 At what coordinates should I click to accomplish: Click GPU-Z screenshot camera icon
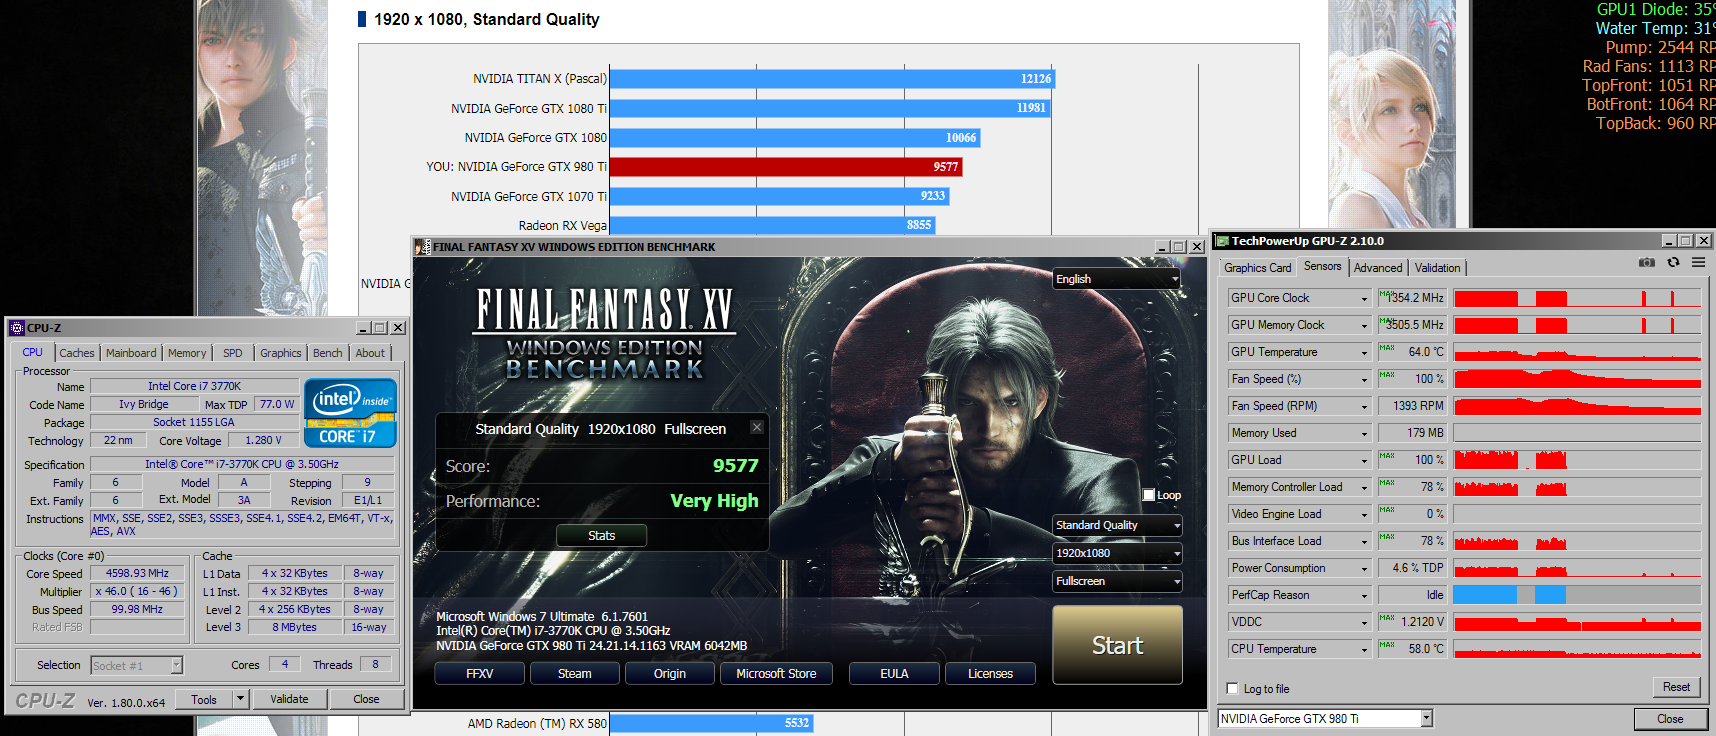[x=1647, y=263]
